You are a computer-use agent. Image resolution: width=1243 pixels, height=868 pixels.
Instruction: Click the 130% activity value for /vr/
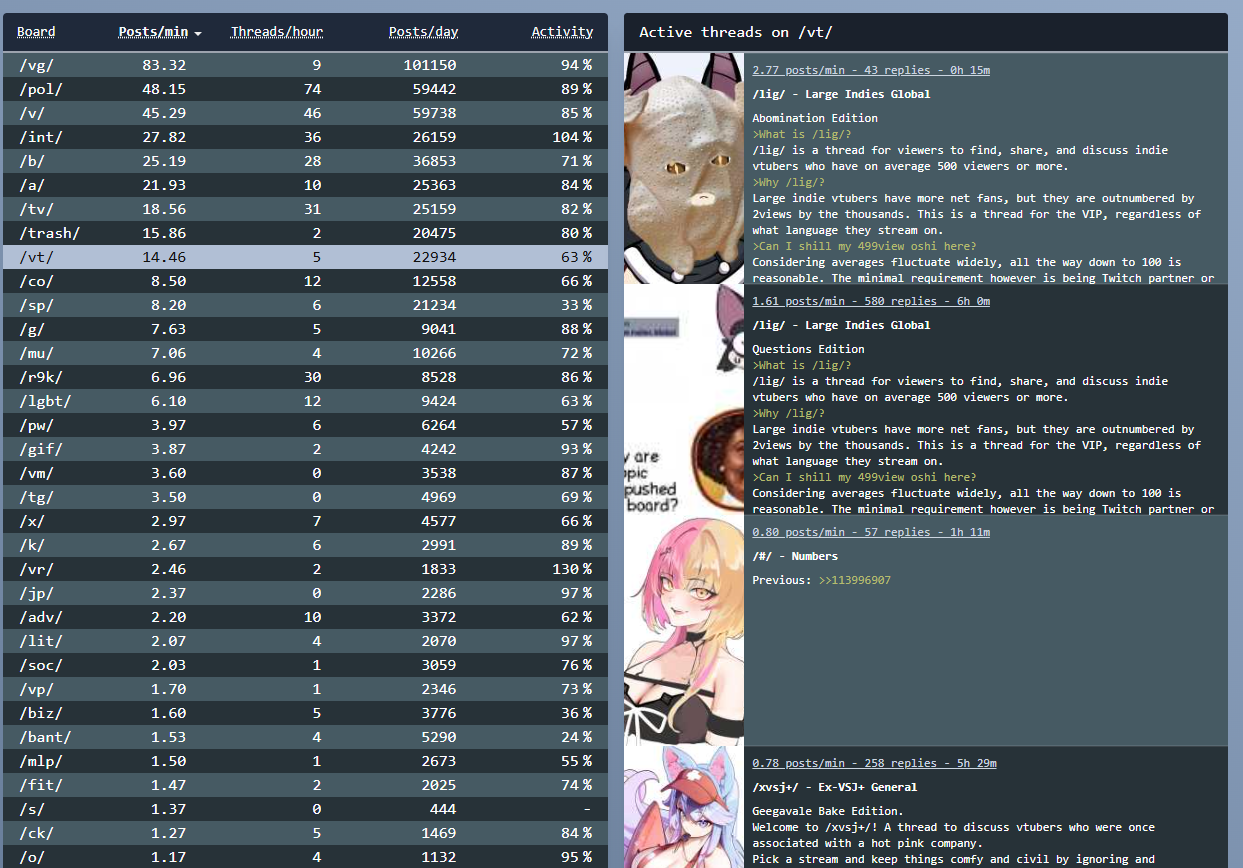click(571, 569)
